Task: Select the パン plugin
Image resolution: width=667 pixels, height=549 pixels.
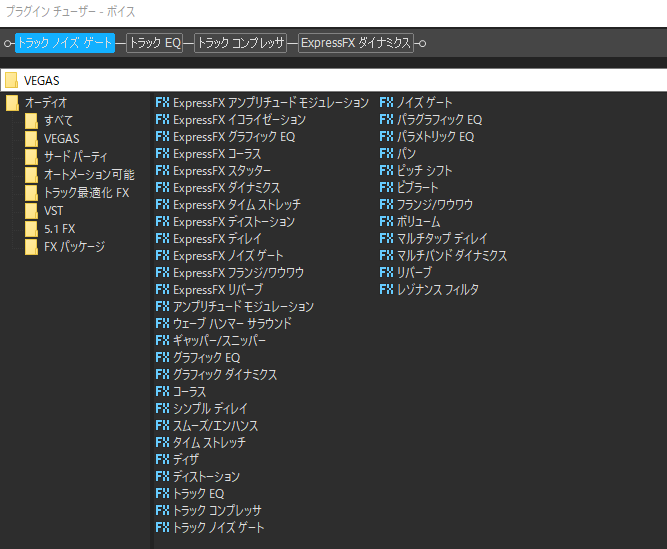Action: tap(398, 154)
